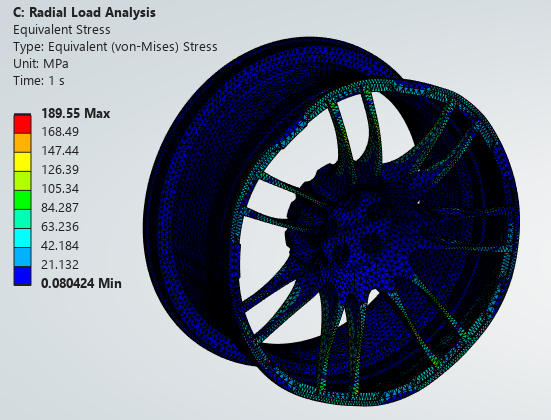Click the green legend color band

[22, 200]
